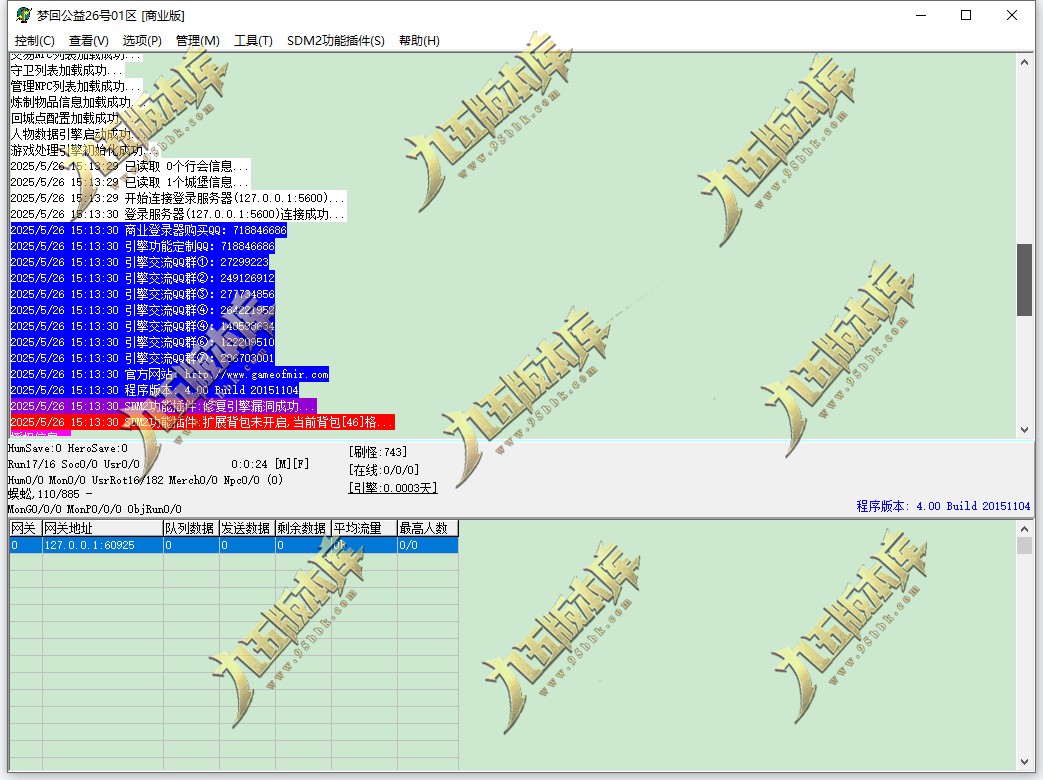
Task: Click the 队列数据 column header
Action: coord(191,528)
